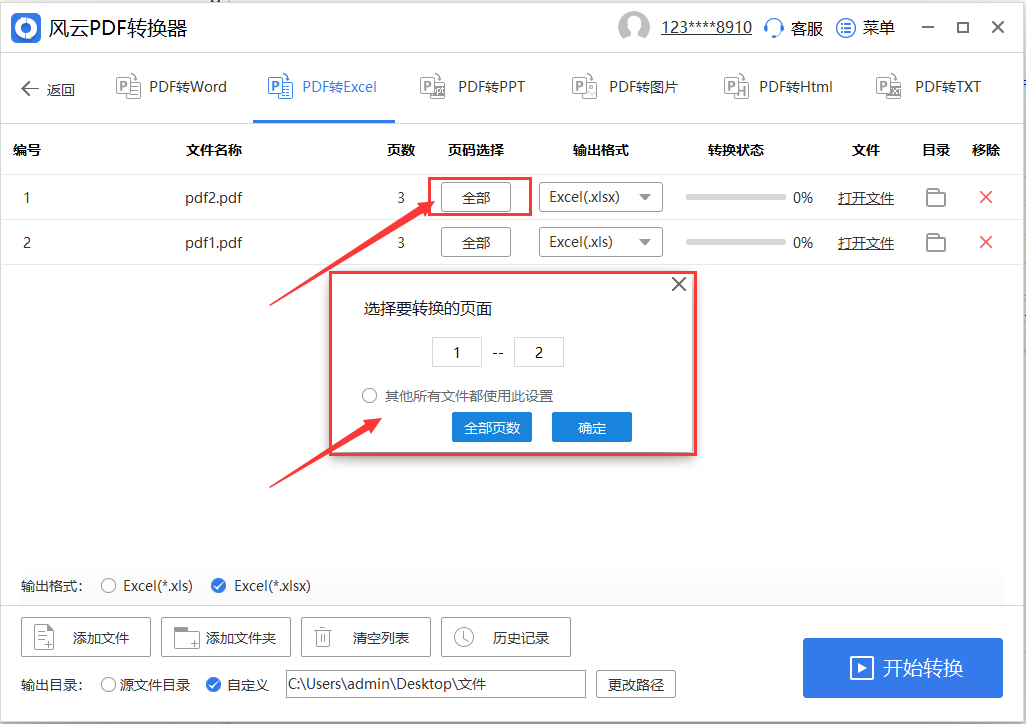Image resolution: width=1026 pixels, height=724 pixels.
Task: Remove pdf1.pdf with red X
Action: (x=985, y=242)
